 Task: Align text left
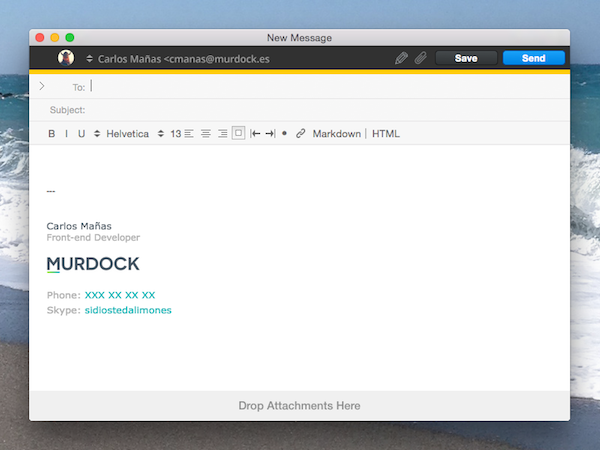tap(189, 134)
